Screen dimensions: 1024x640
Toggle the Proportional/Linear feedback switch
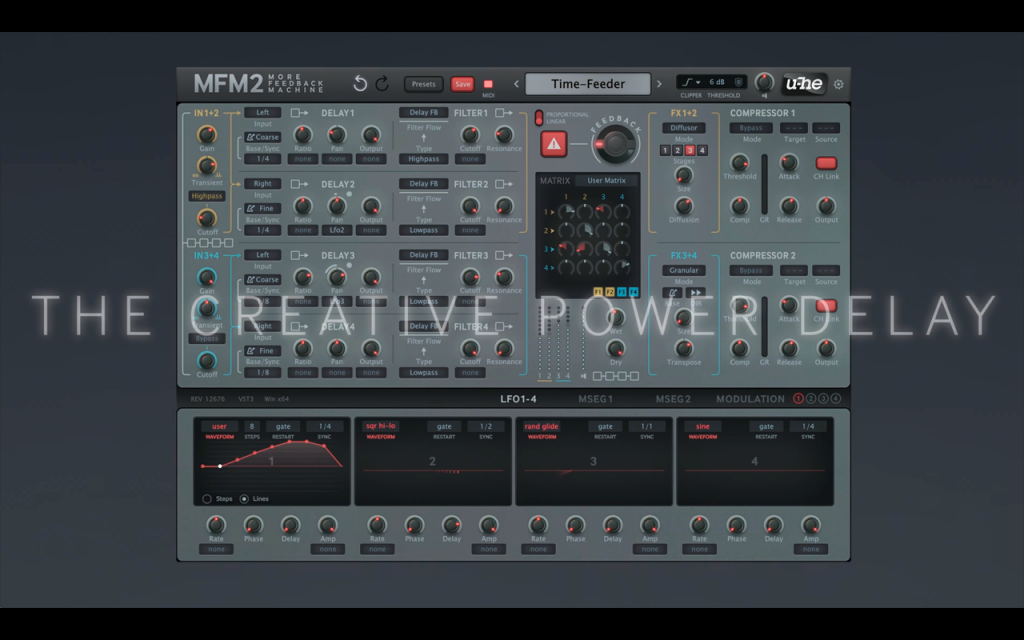point(539,118)
